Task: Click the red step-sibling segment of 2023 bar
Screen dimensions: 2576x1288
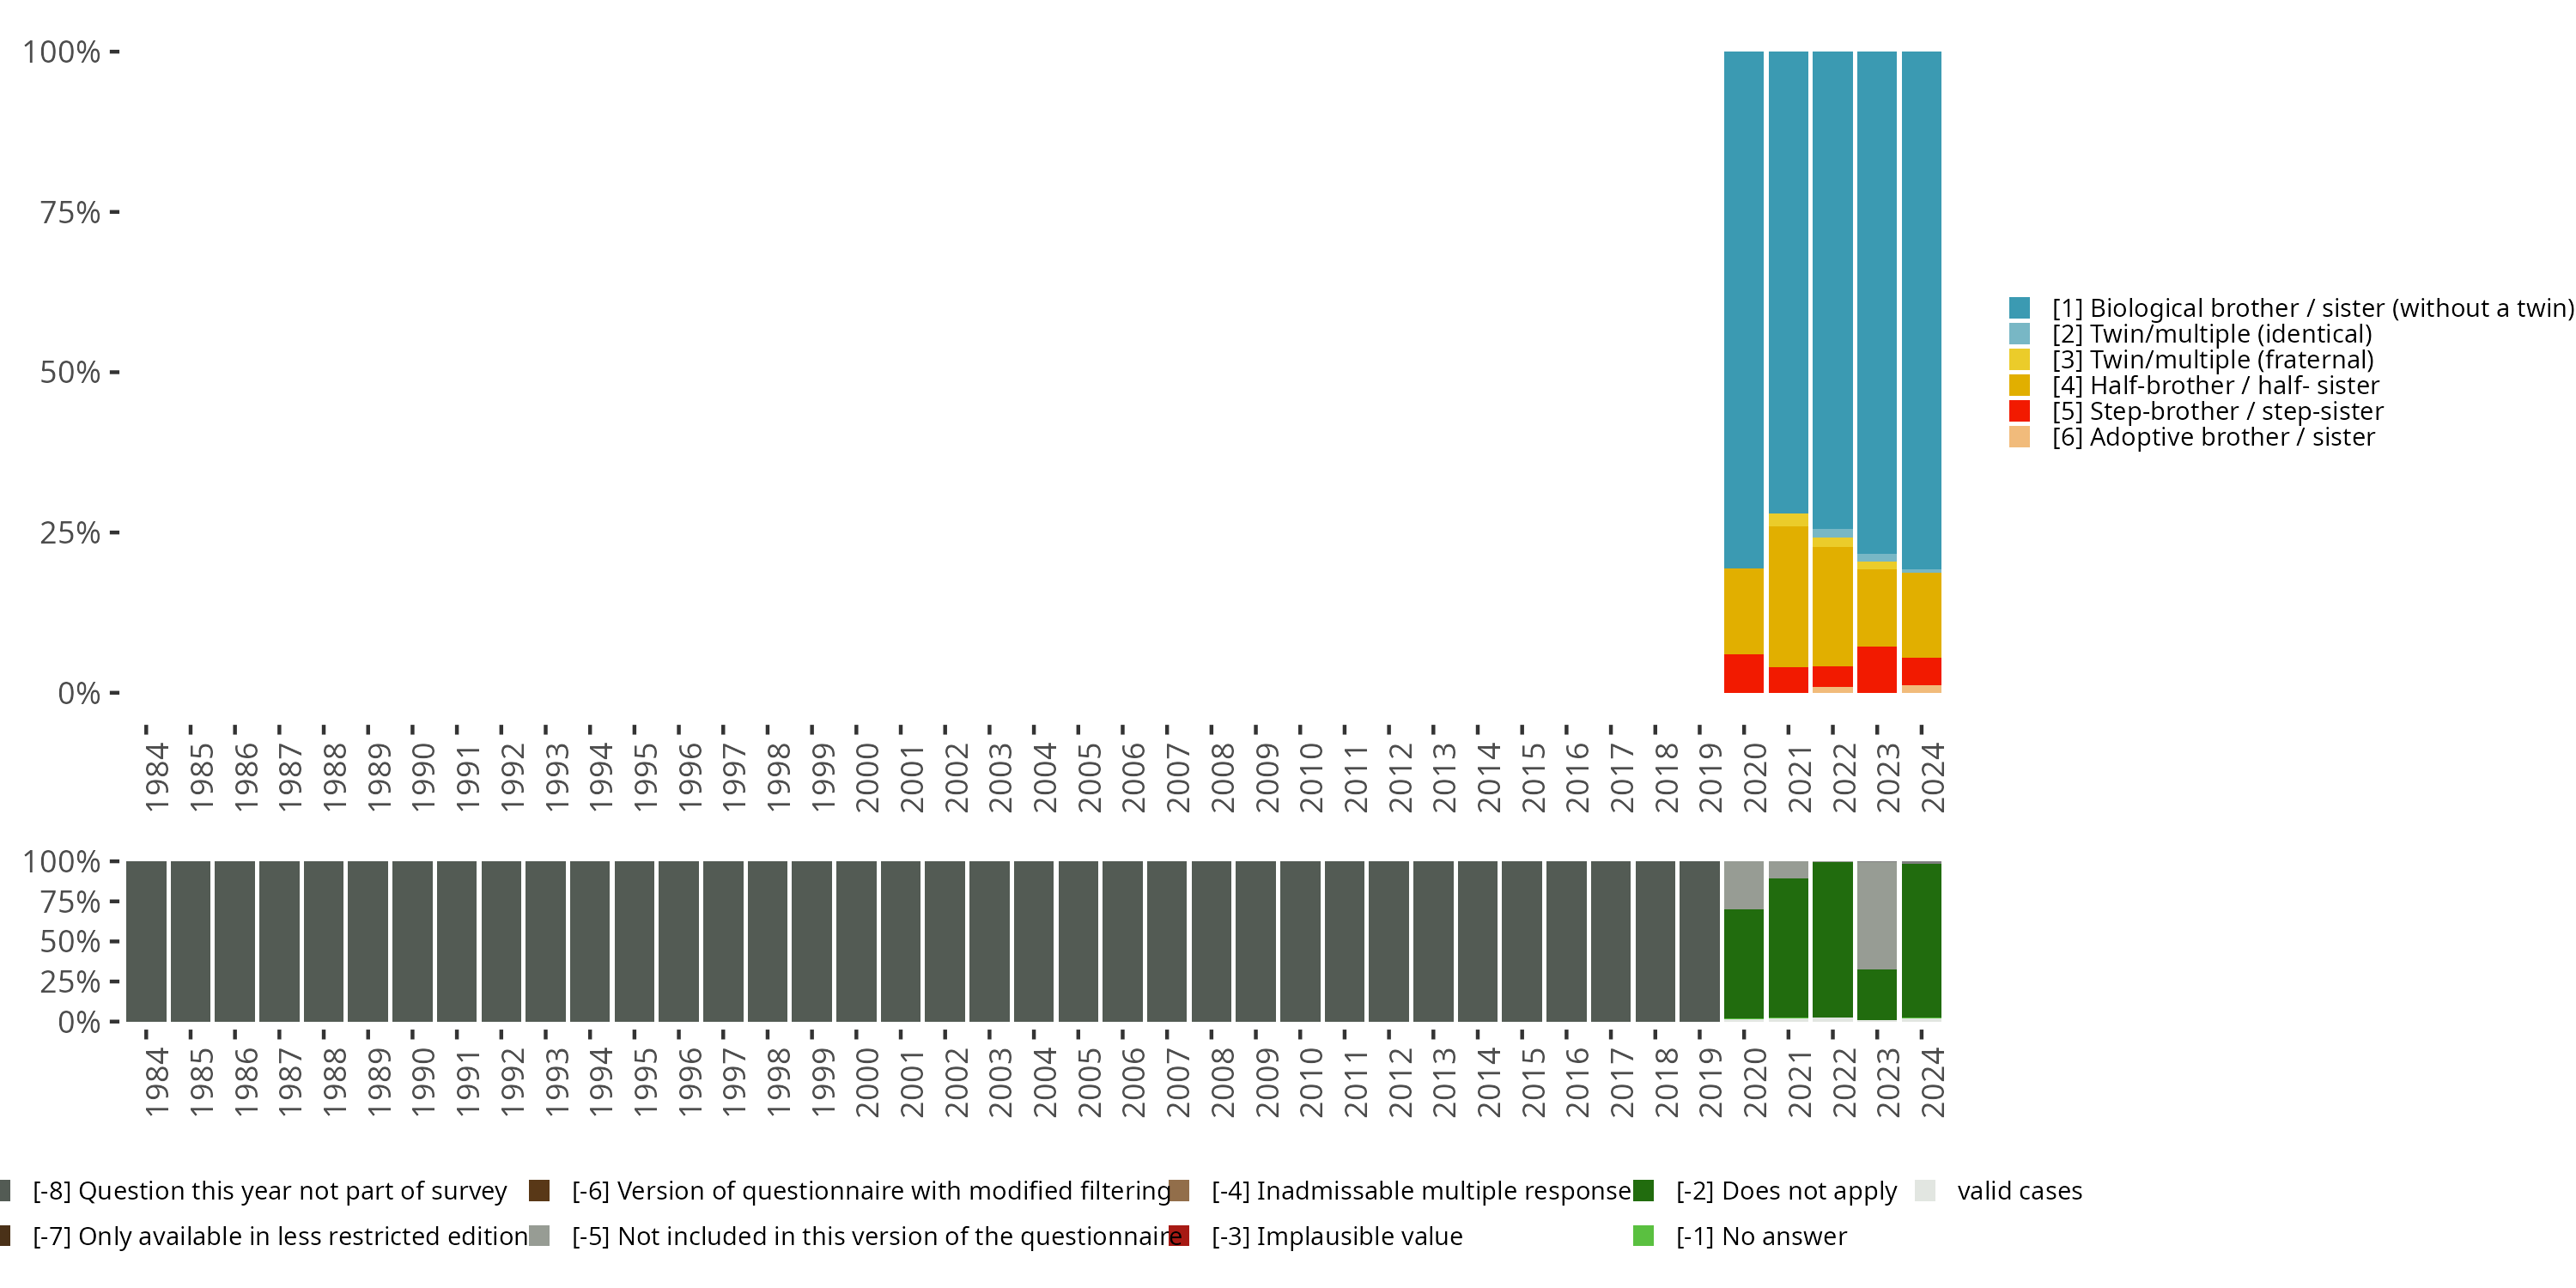Action: (x=1876, y=669)
